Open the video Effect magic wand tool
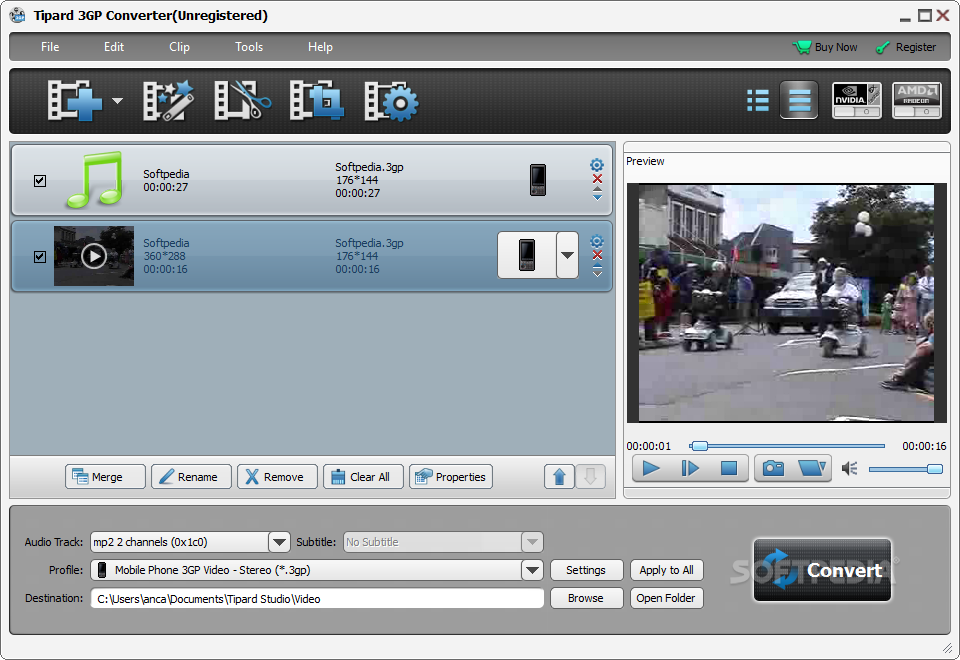The height and width of the screenshot is (660, 960). [x=168, y=101]
